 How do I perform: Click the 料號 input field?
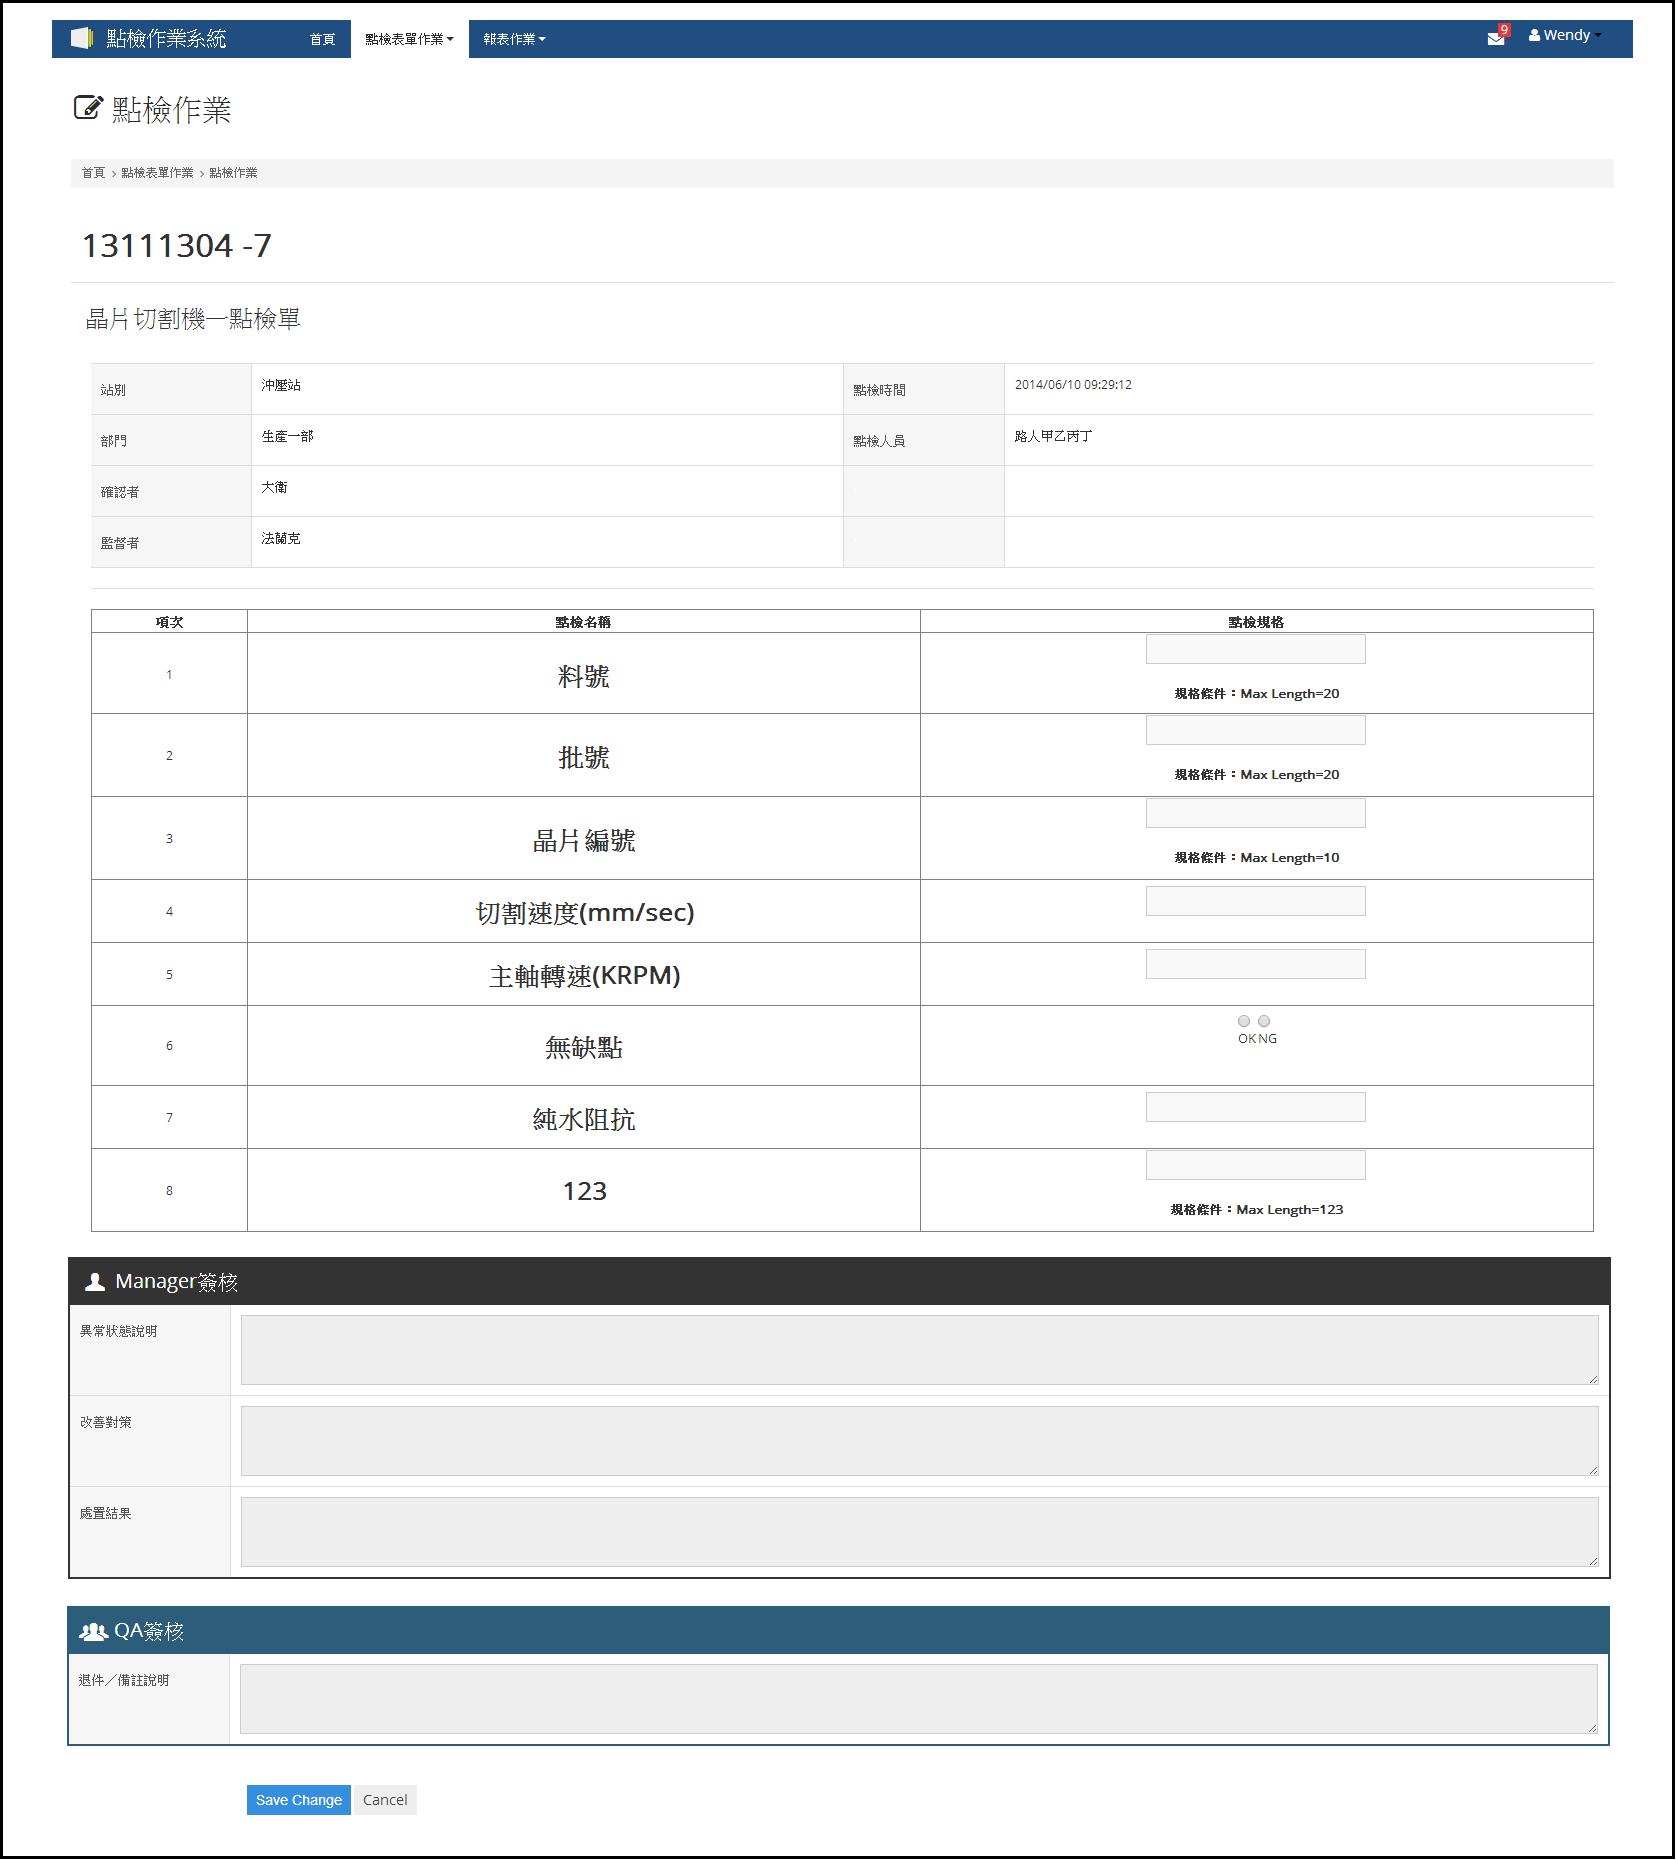click(x=1255, y=648)
